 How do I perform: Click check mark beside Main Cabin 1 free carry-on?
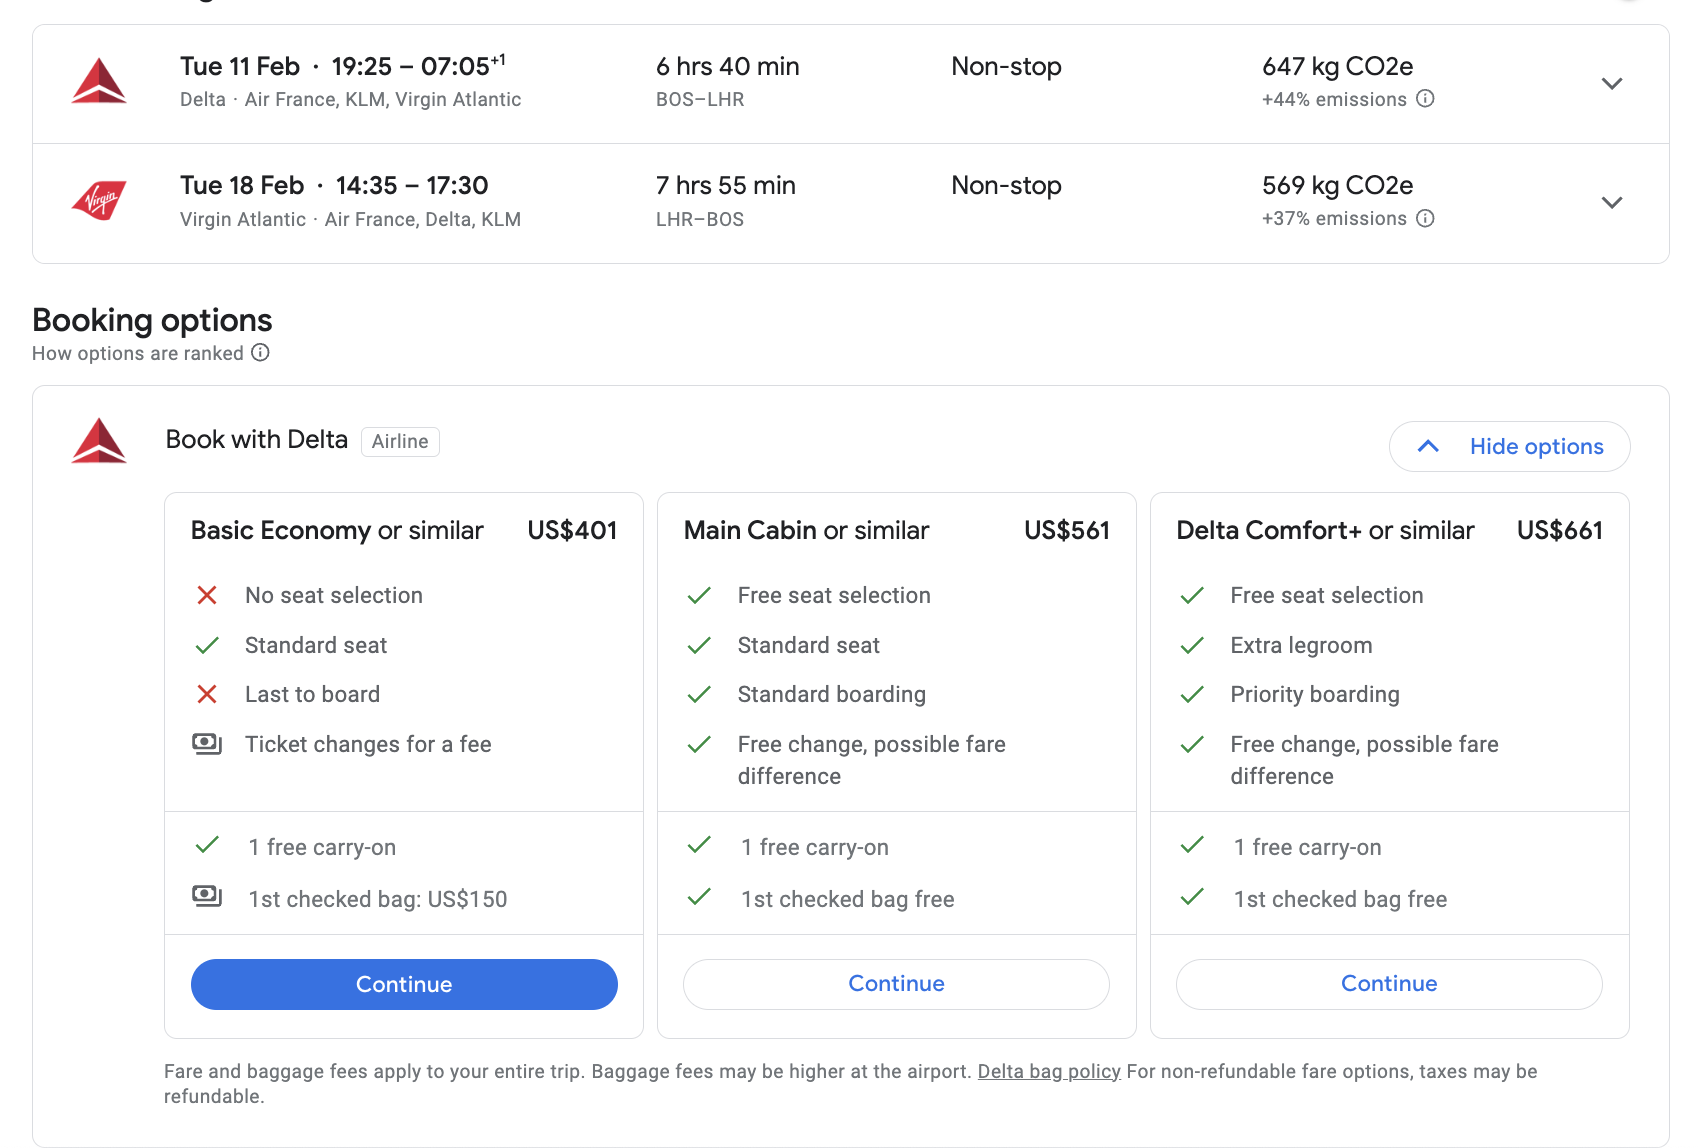pos(699,845)
